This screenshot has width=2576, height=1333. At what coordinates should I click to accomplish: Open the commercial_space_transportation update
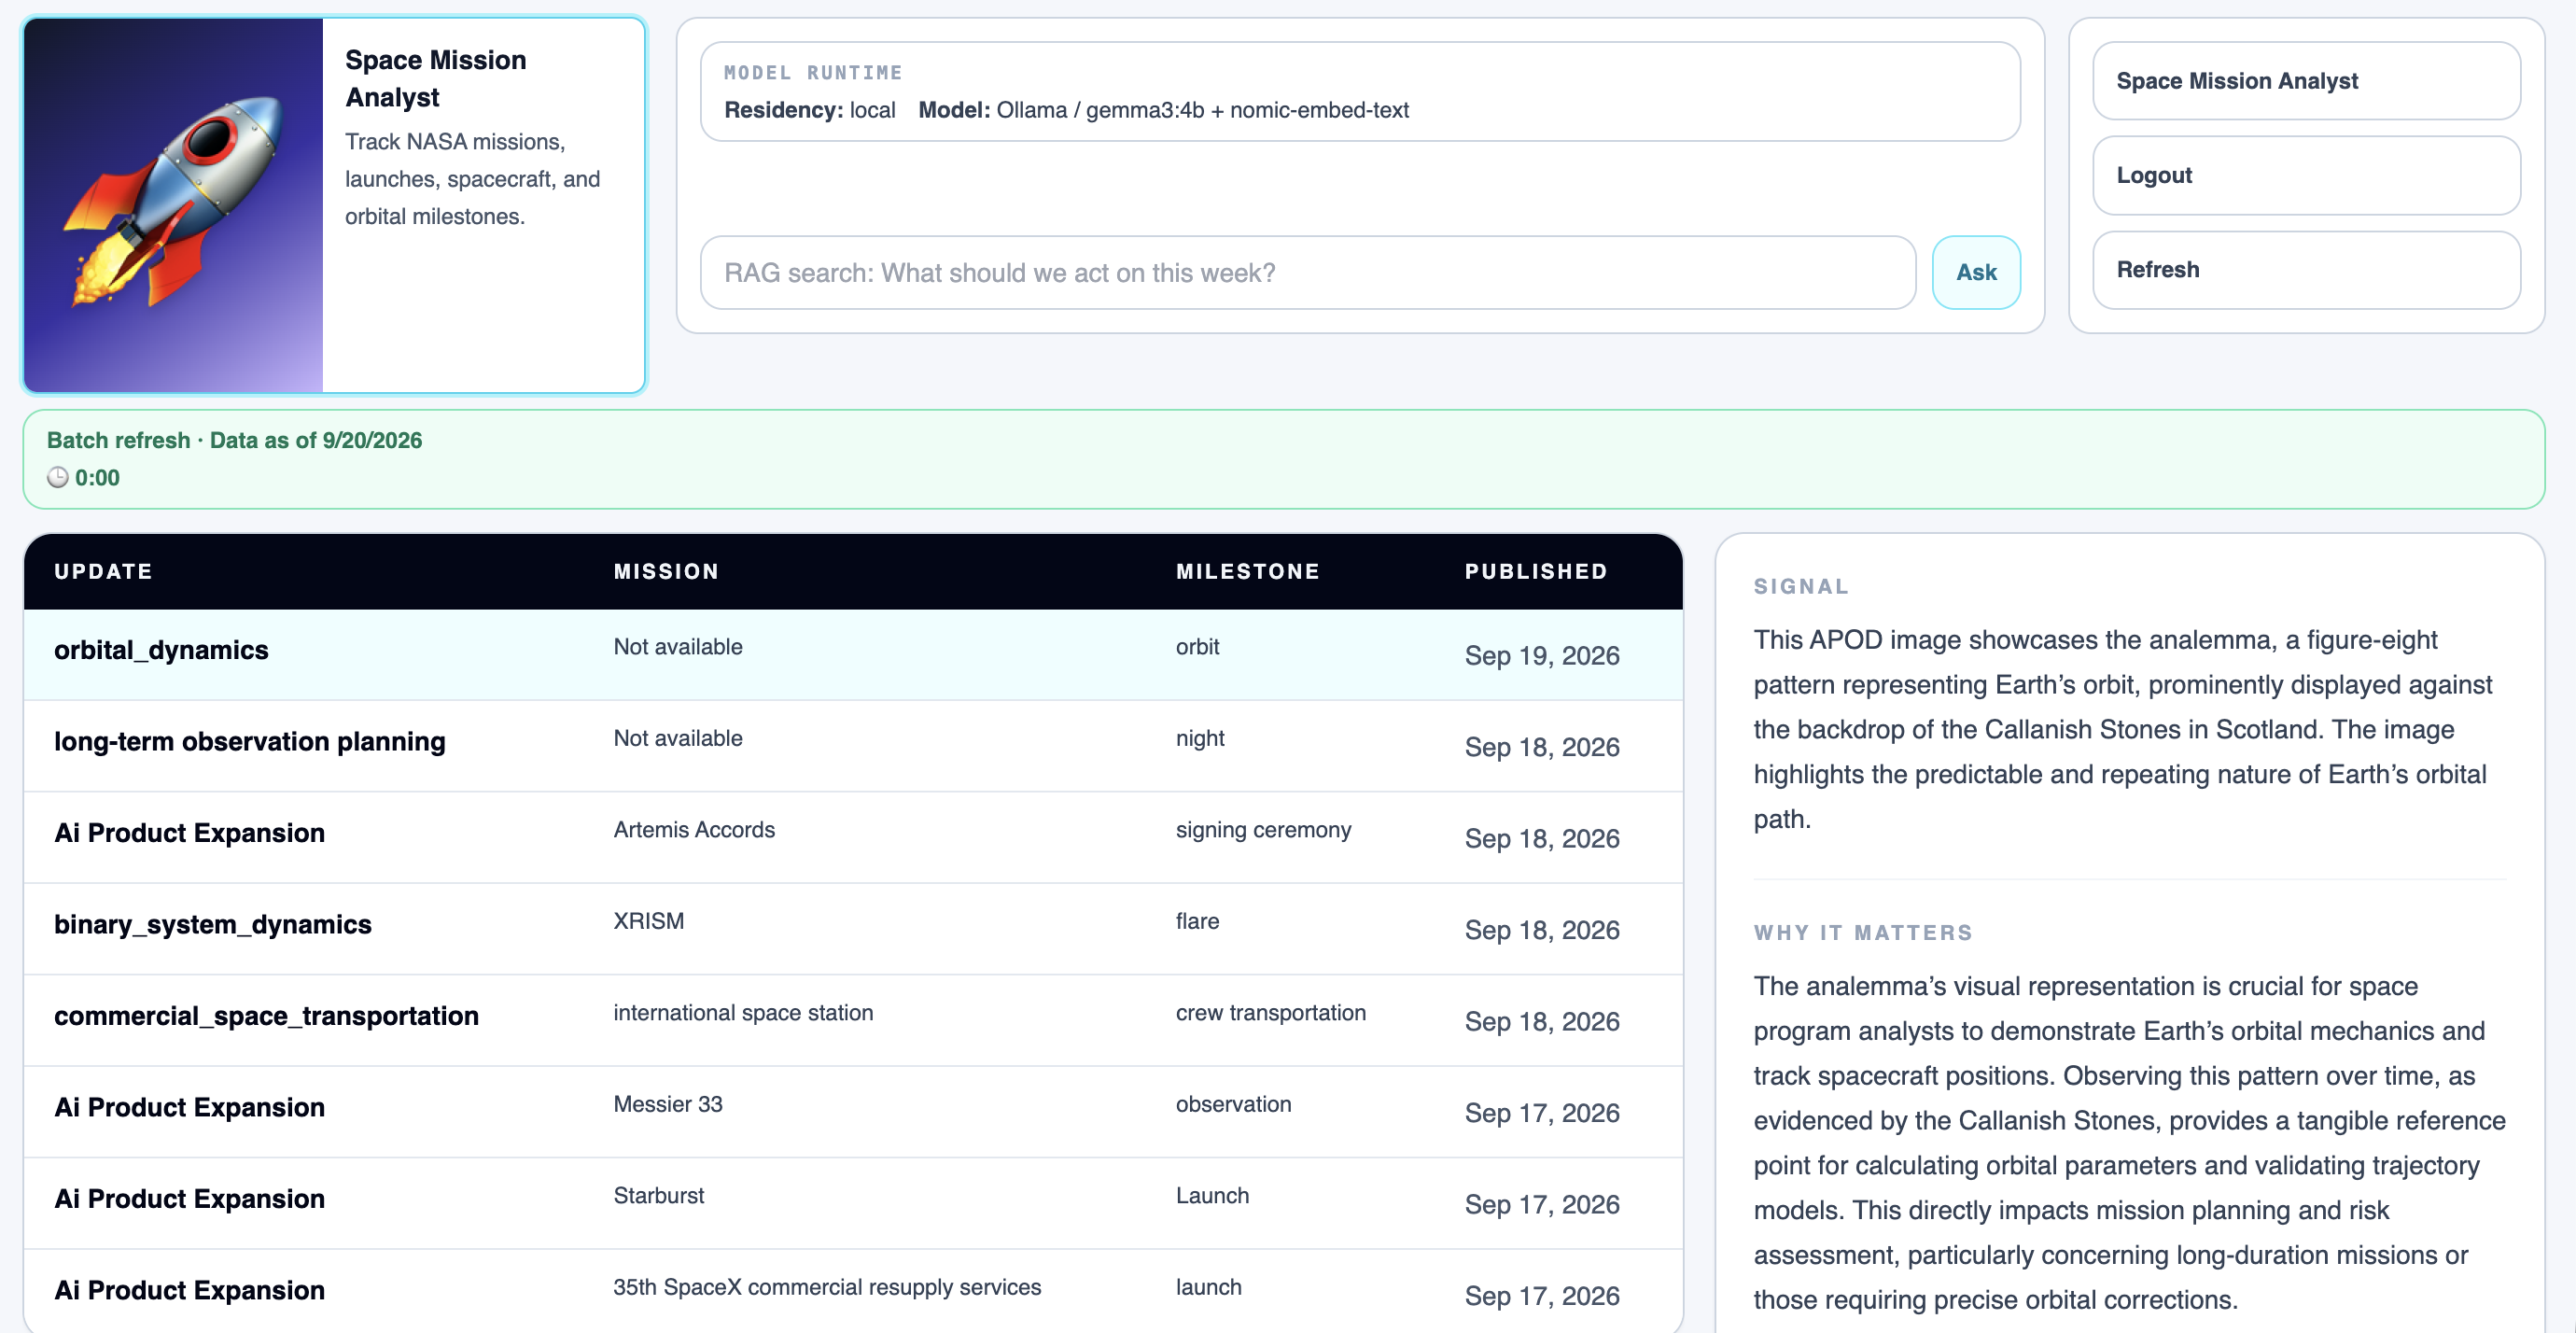[x=266, y=1016]
